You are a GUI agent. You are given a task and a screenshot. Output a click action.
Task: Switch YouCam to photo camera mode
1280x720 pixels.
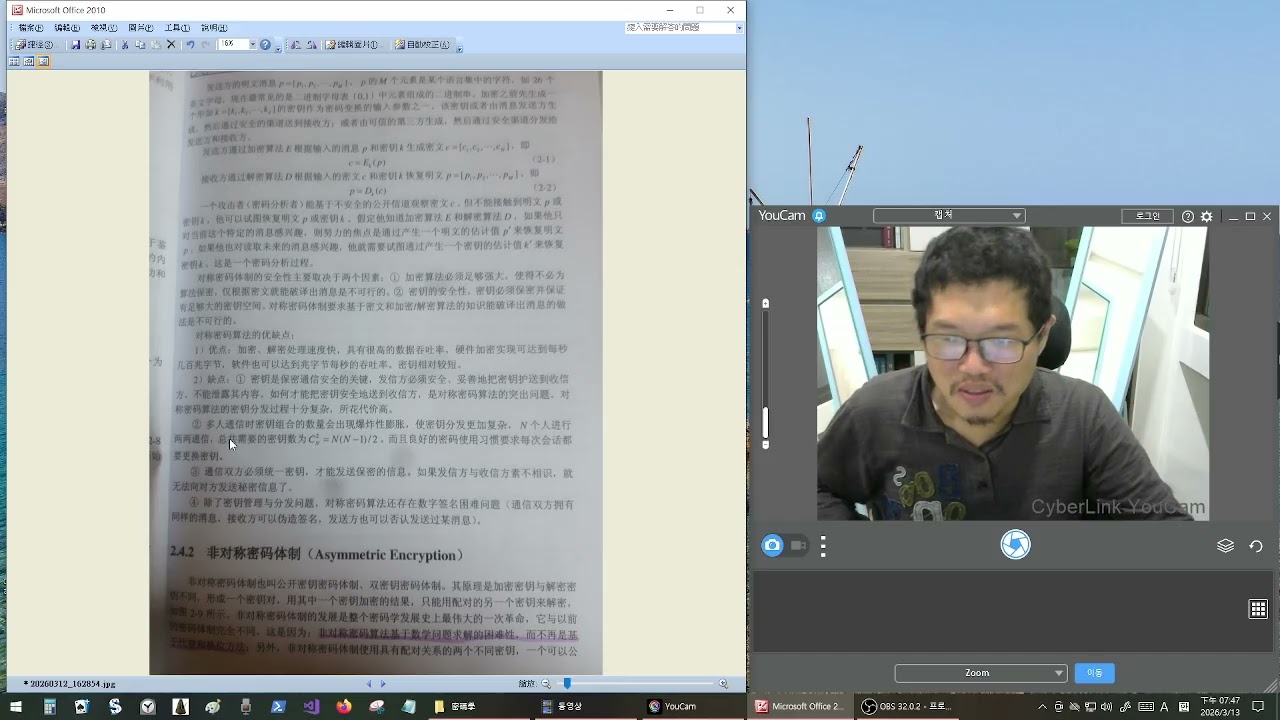click(772, 545)
